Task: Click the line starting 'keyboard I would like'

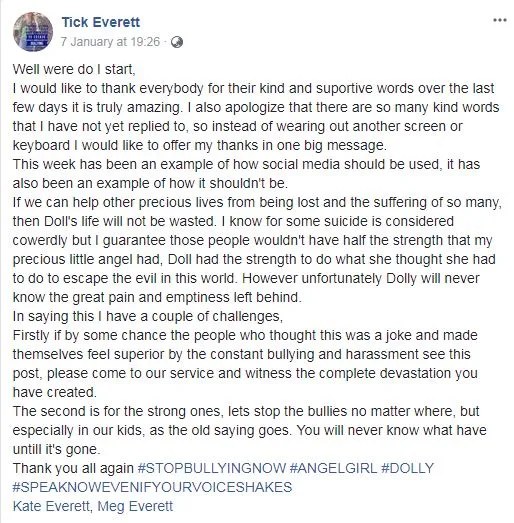Action: (200, 145)
